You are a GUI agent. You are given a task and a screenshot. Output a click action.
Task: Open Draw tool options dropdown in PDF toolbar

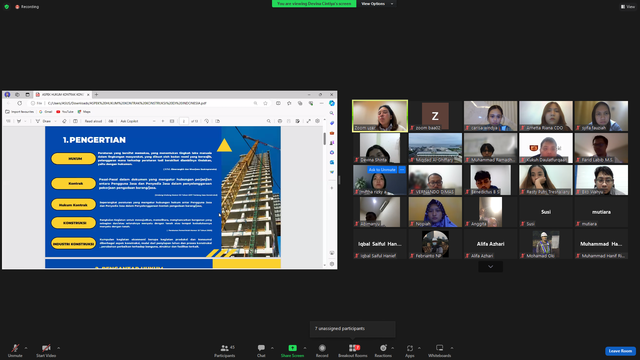pos(56,121)
